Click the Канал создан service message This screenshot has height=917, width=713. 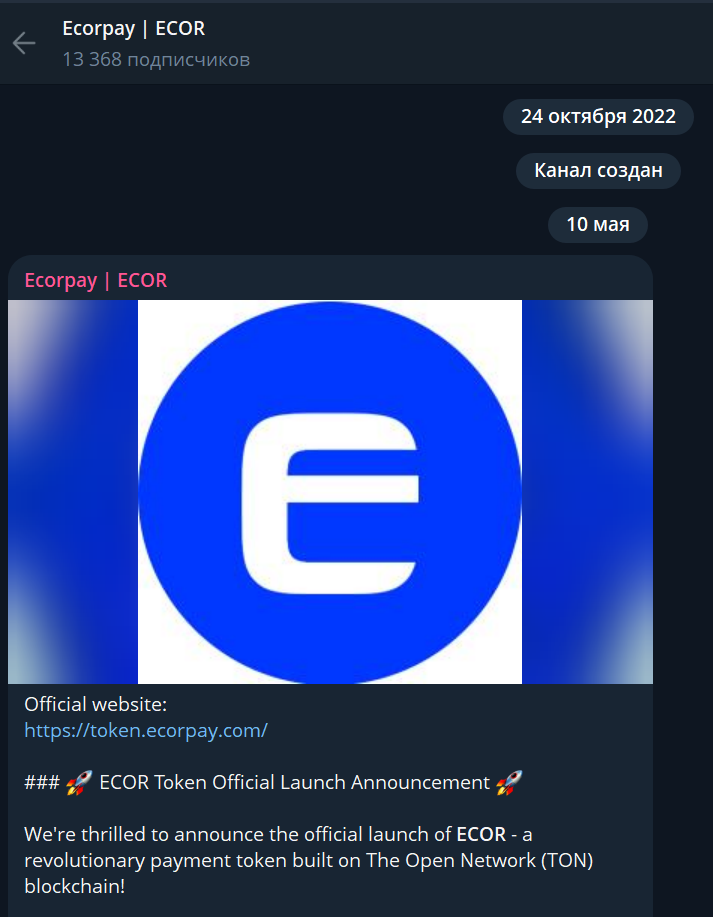click(598, 170)
